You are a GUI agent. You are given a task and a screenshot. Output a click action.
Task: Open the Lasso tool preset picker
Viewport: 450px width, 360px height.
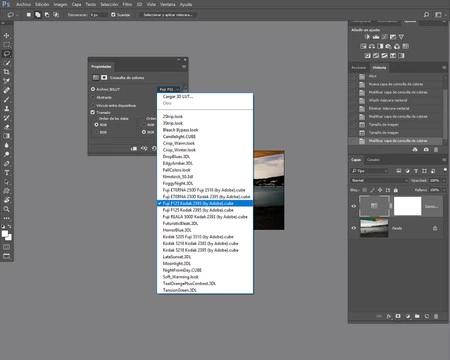click(x=13, y=15)
